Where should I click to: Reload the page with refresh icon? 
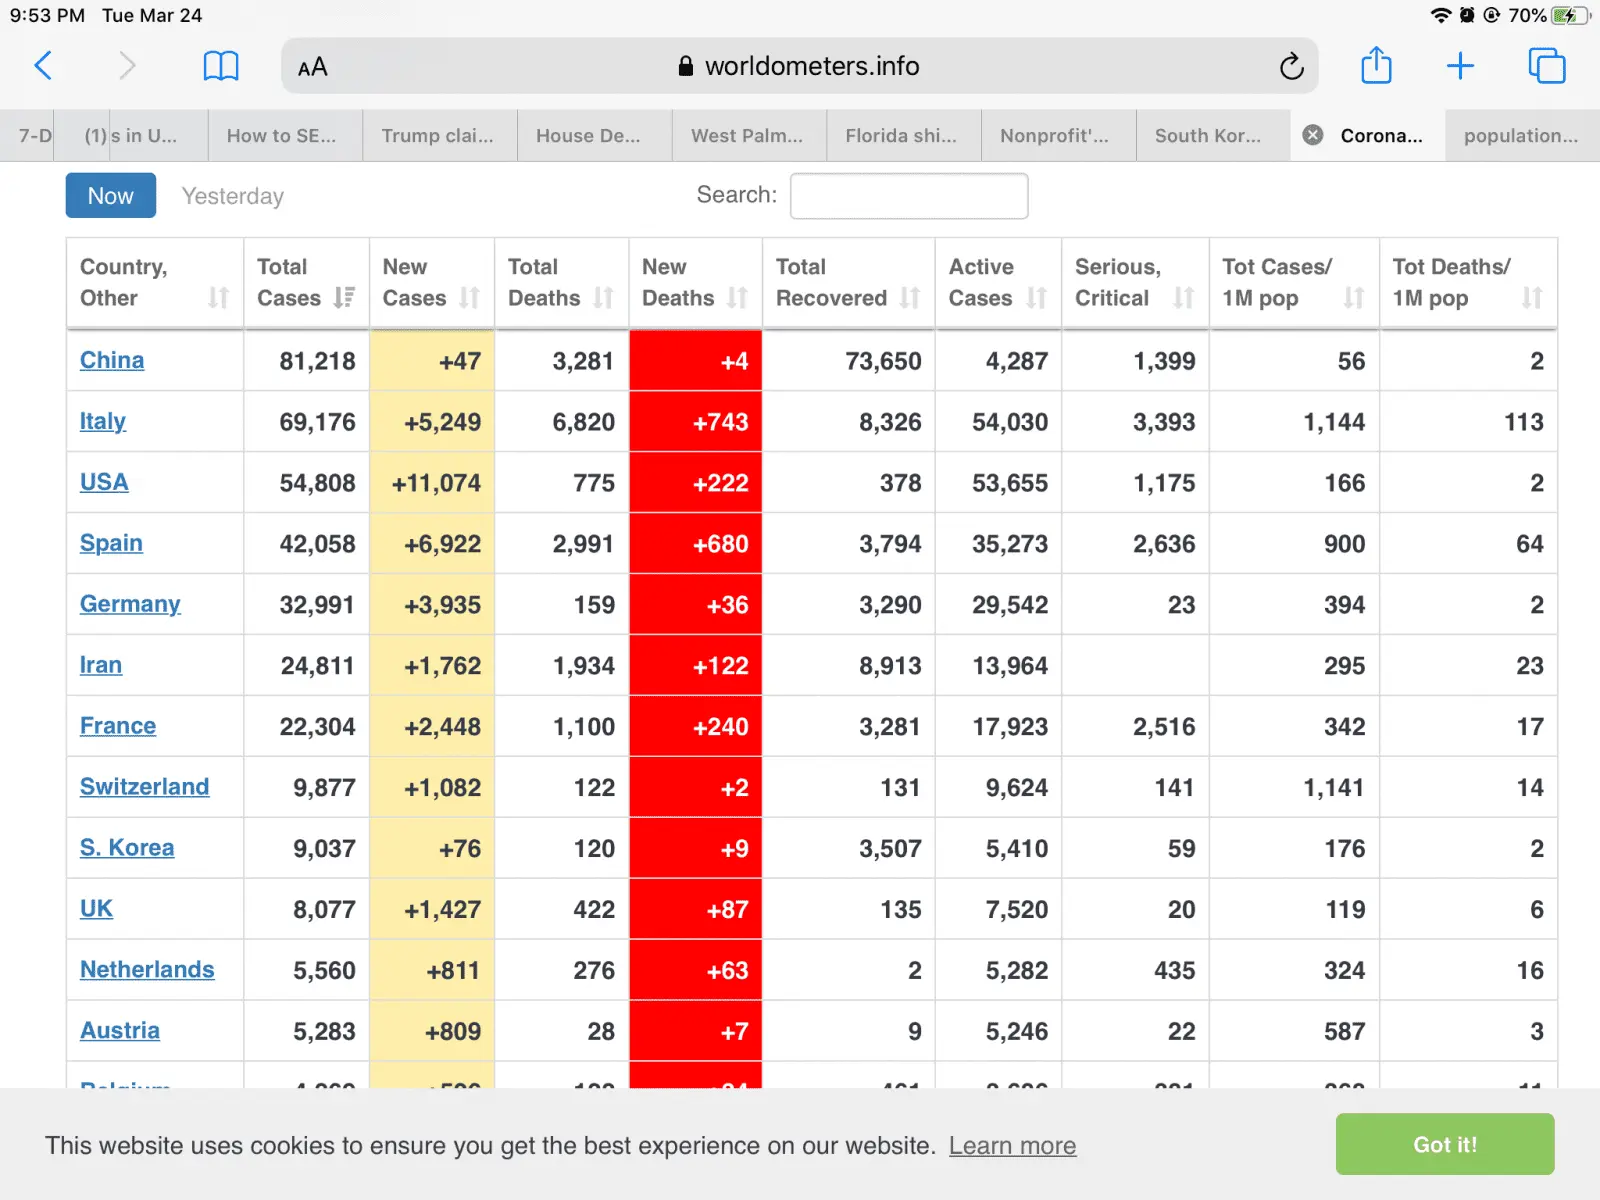click(1291, 67)
